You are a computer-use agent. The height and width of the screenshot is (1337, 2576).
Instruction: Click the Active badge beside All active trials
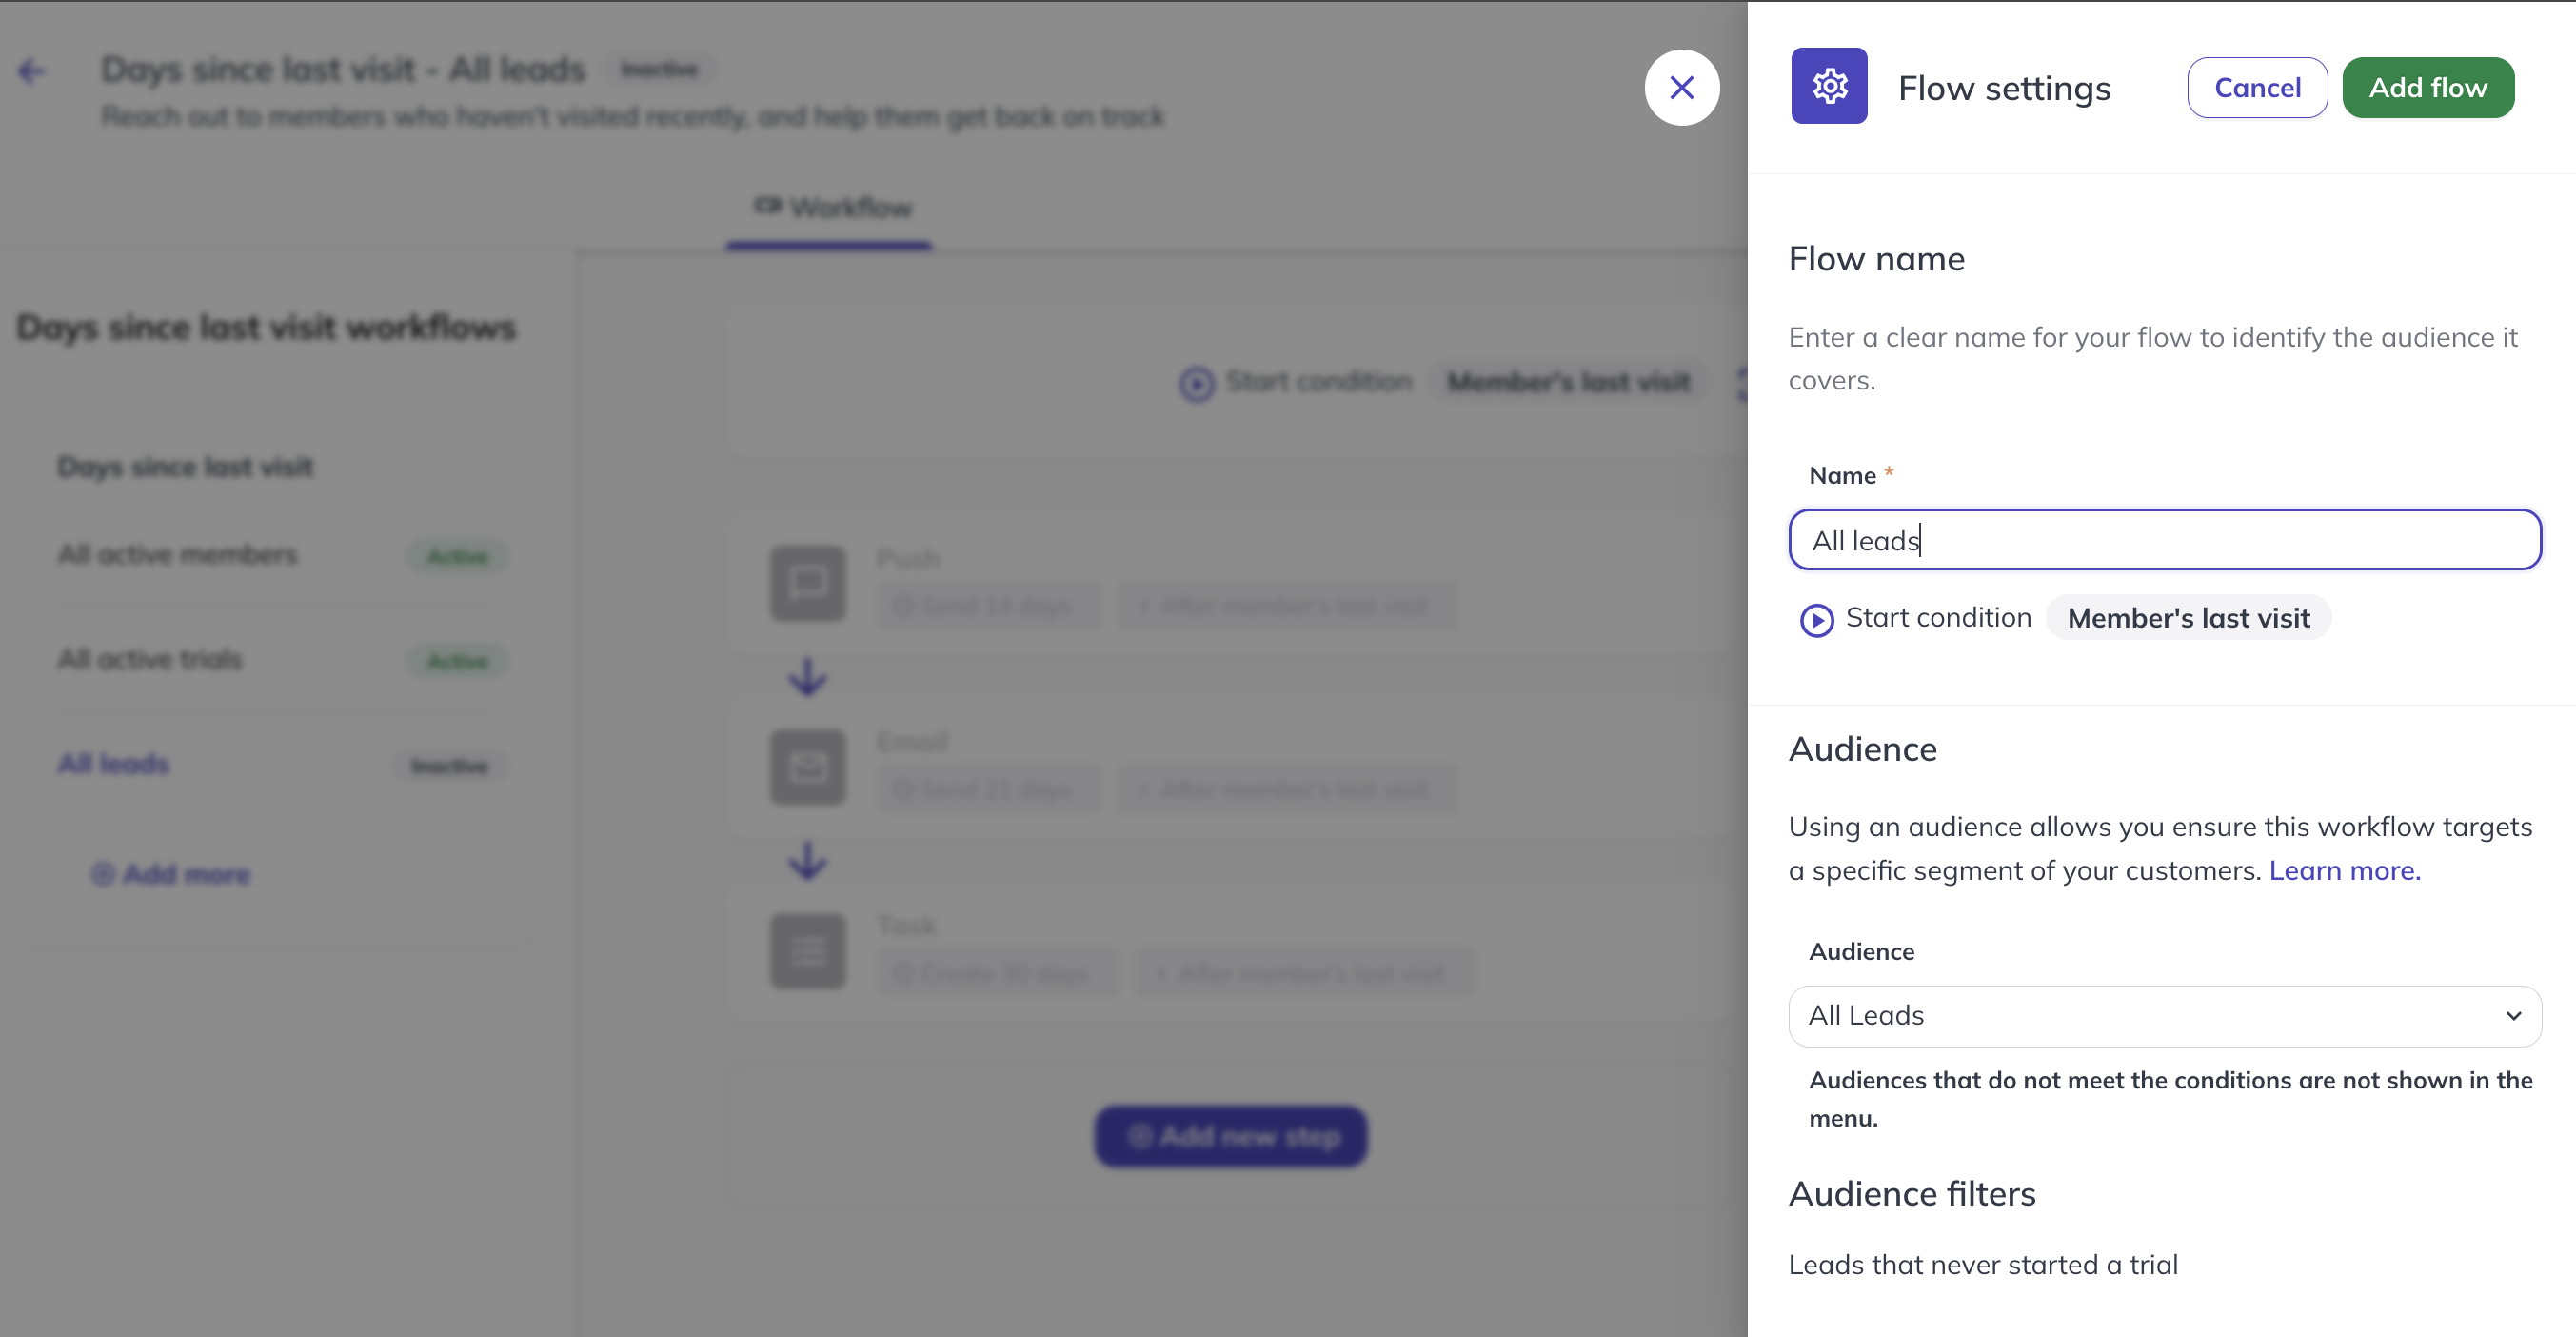coord(458,661)
